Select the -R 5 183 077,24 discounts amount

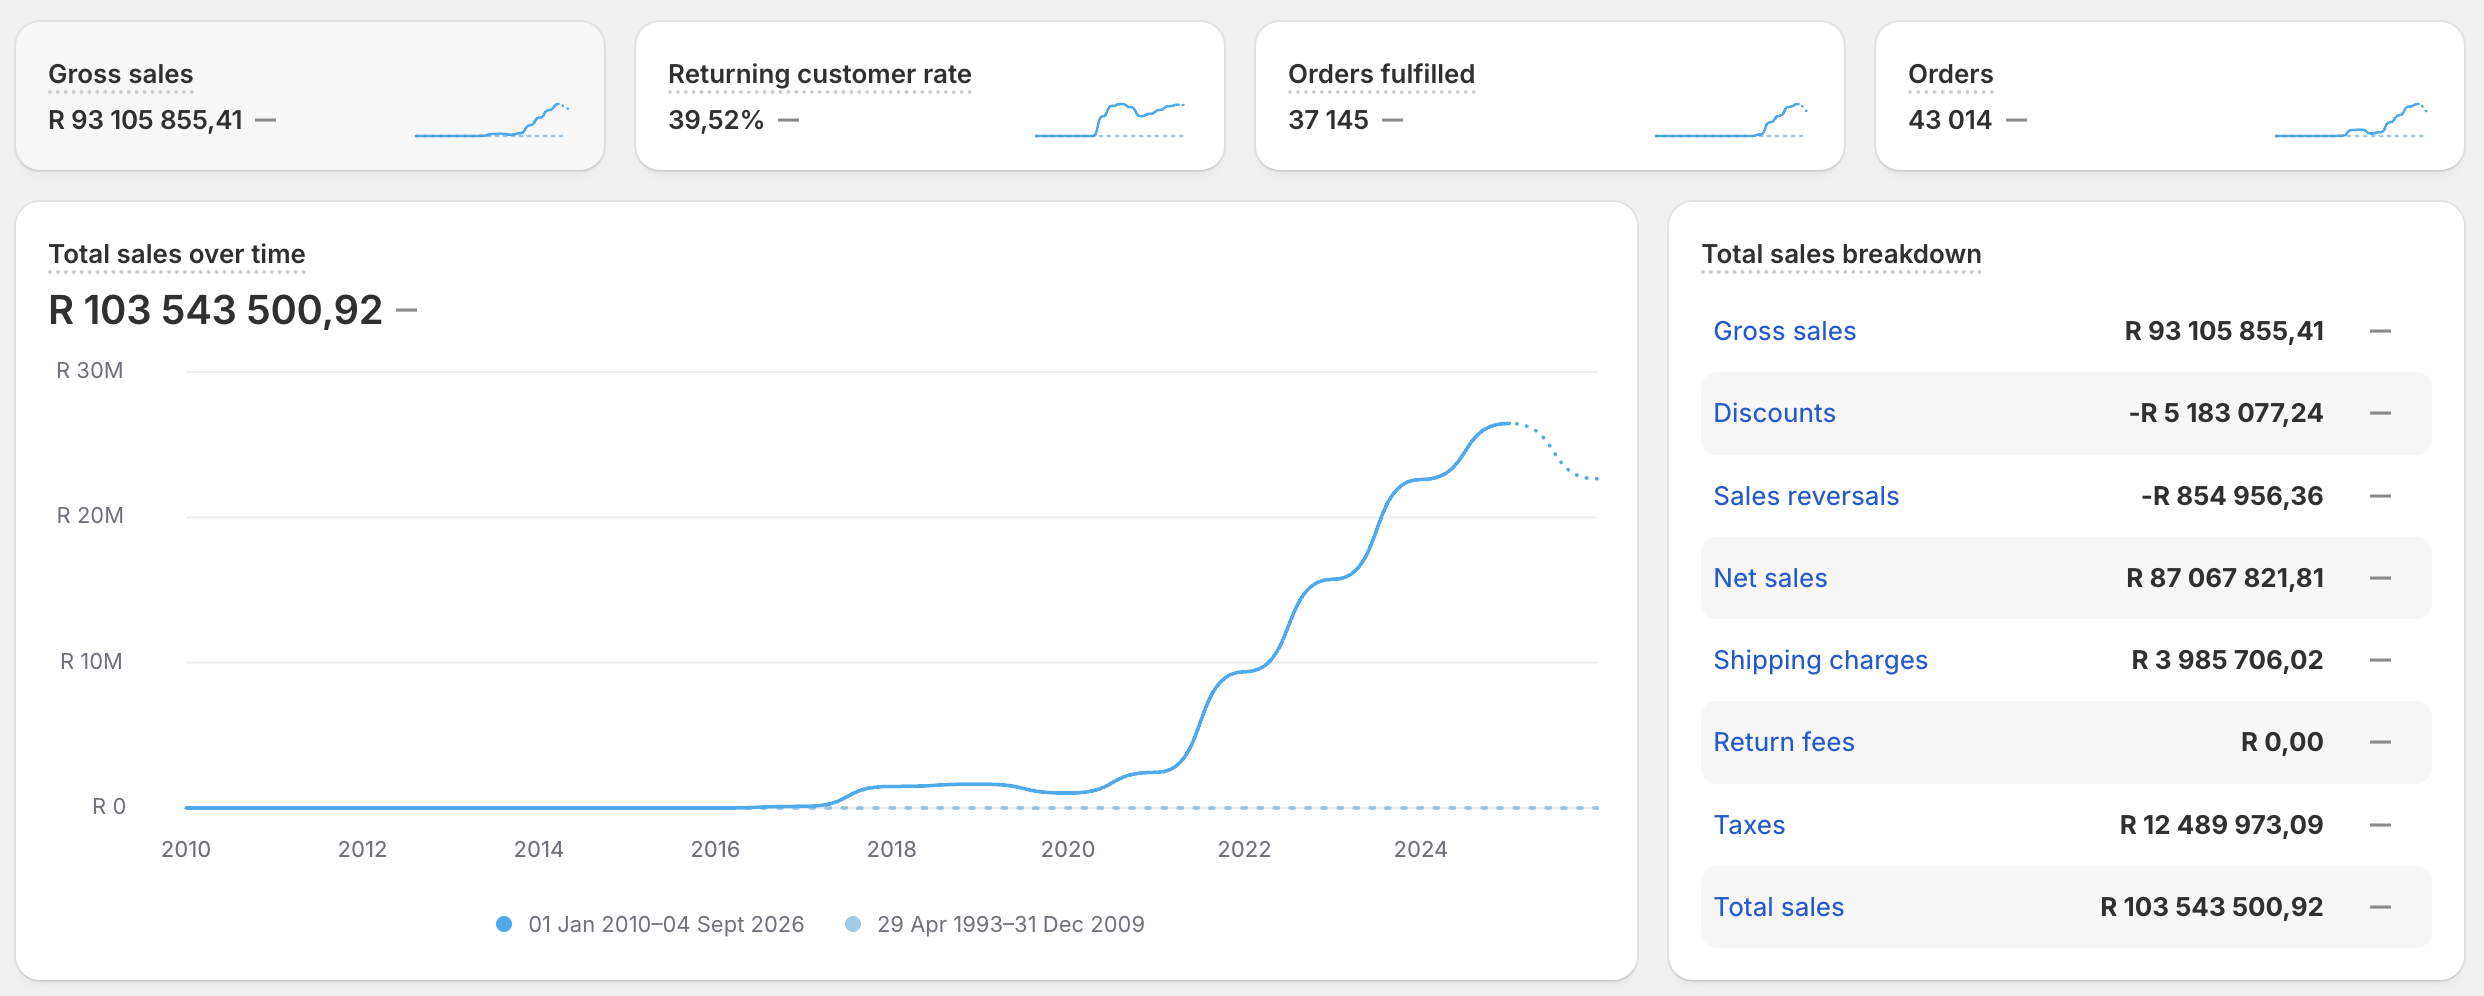tap(2226, 413)
